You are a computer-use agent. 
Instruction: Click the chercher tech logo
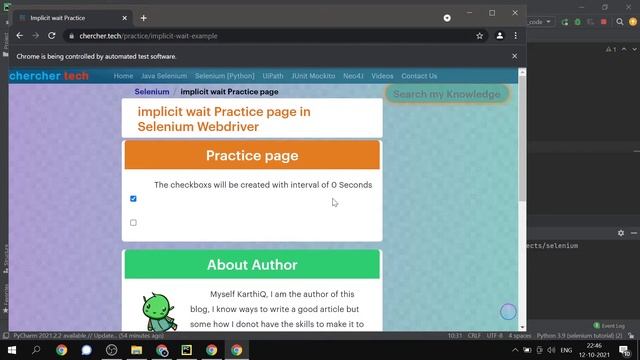click(49, 76)
